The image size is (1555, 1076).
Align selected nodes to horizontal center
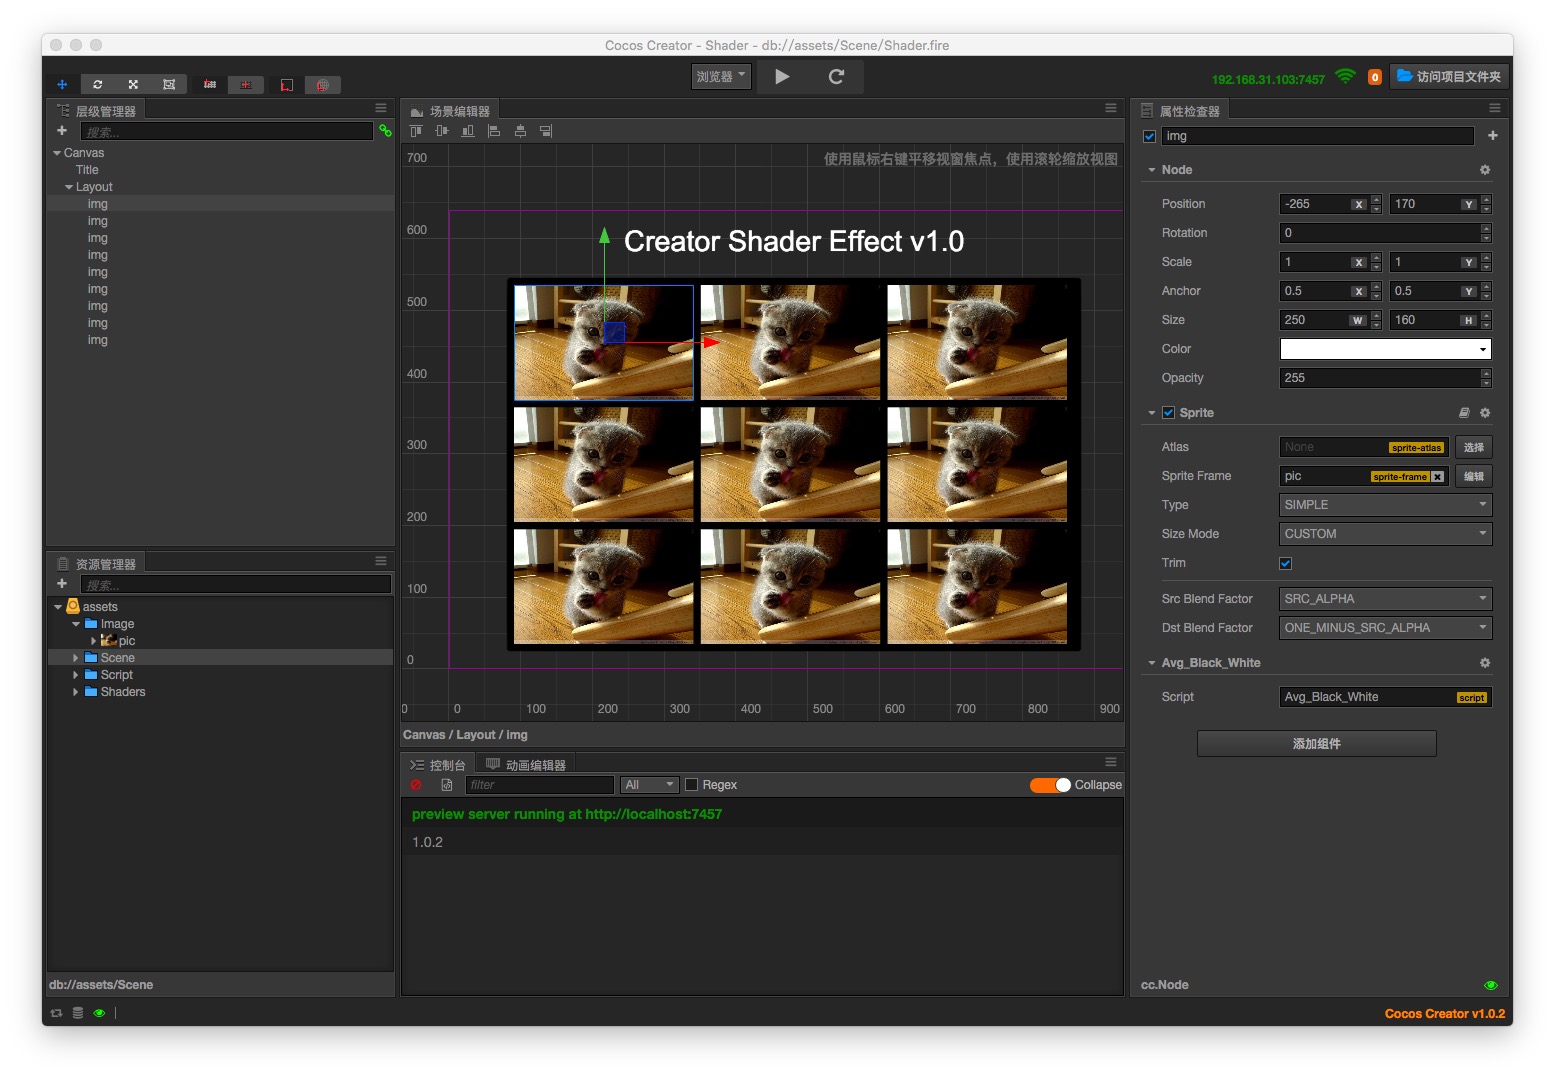(520, 131)
